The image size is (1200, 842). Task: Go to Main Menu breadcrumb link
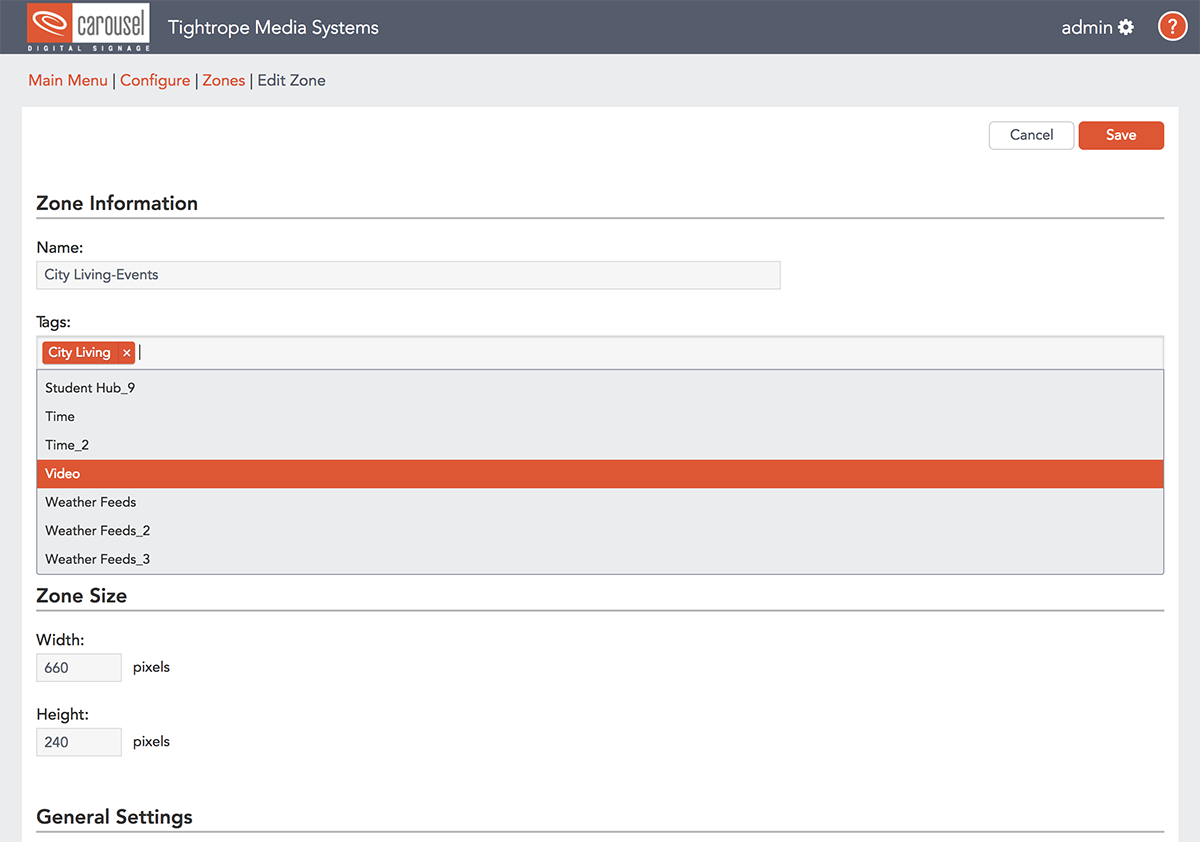(x=68, y=81)
